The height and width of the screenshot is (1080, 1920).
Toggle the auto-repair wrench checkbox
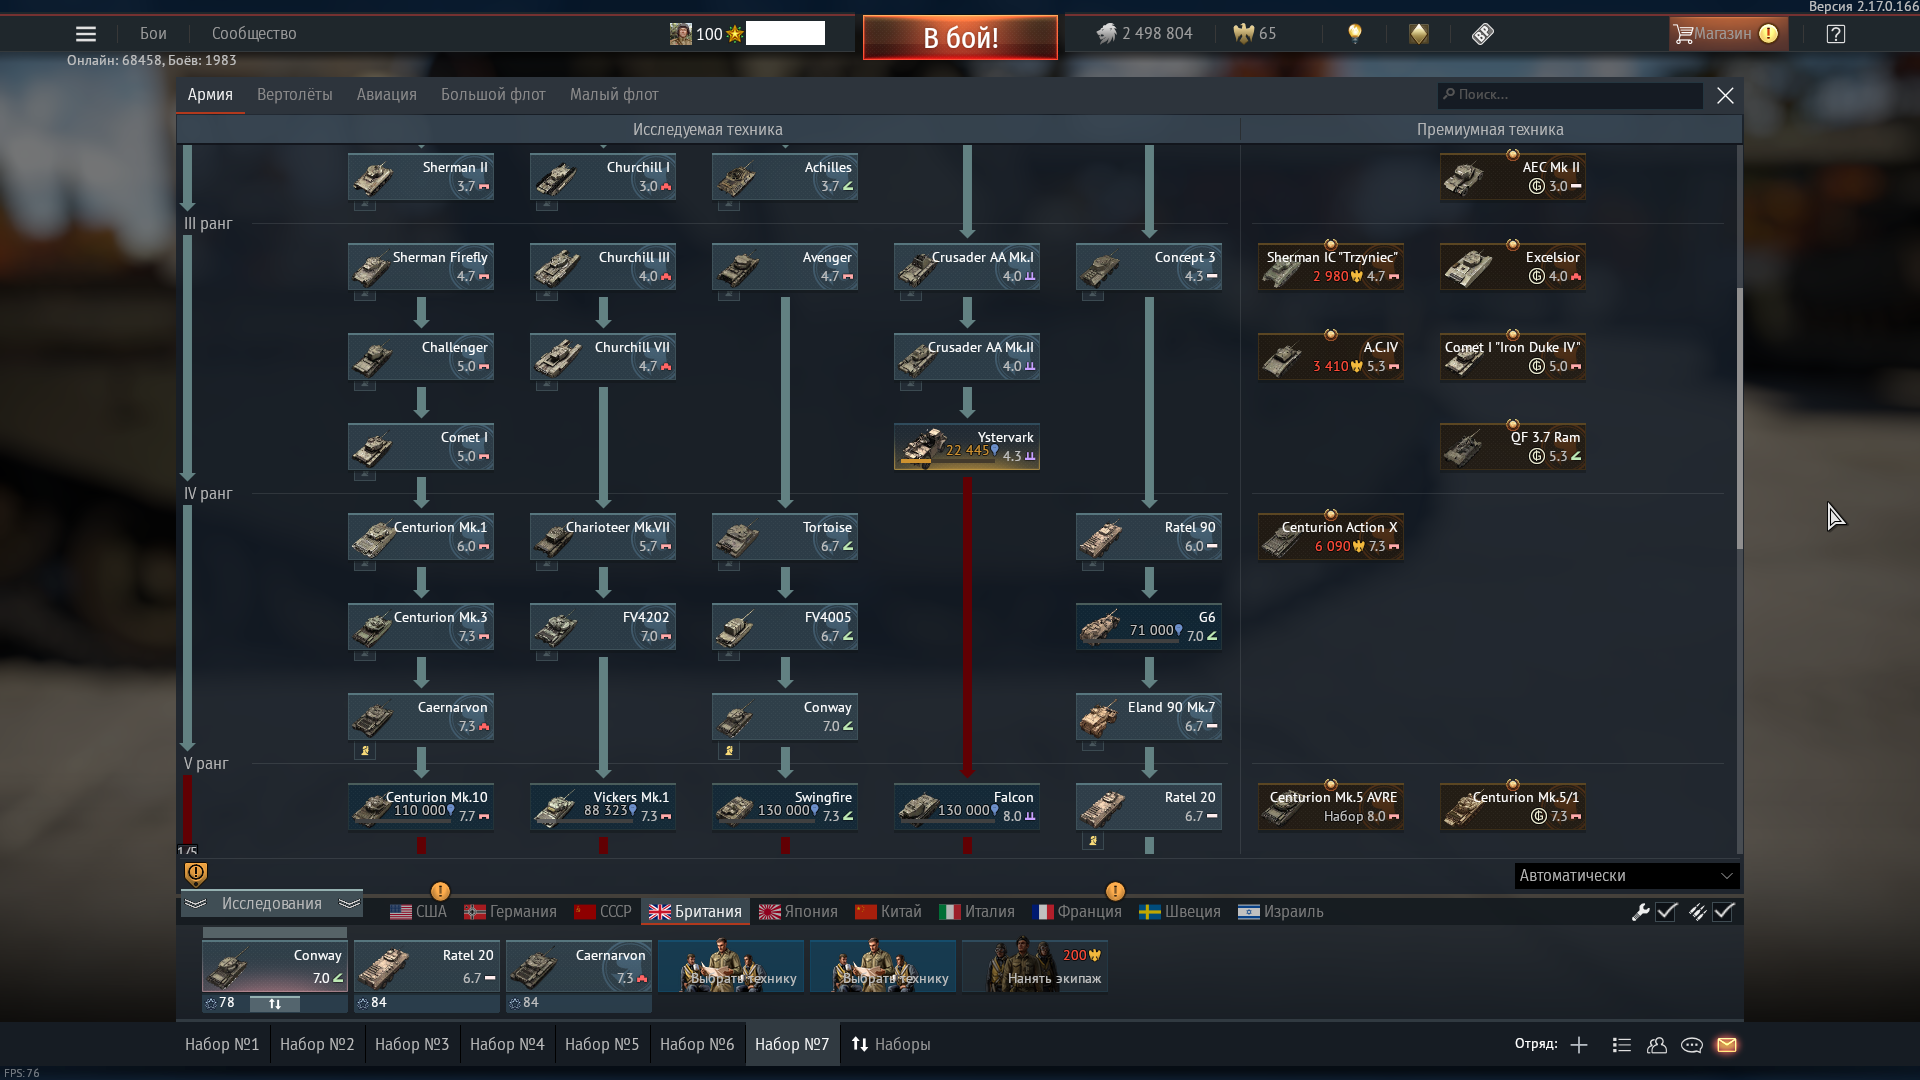[1667, 912]
